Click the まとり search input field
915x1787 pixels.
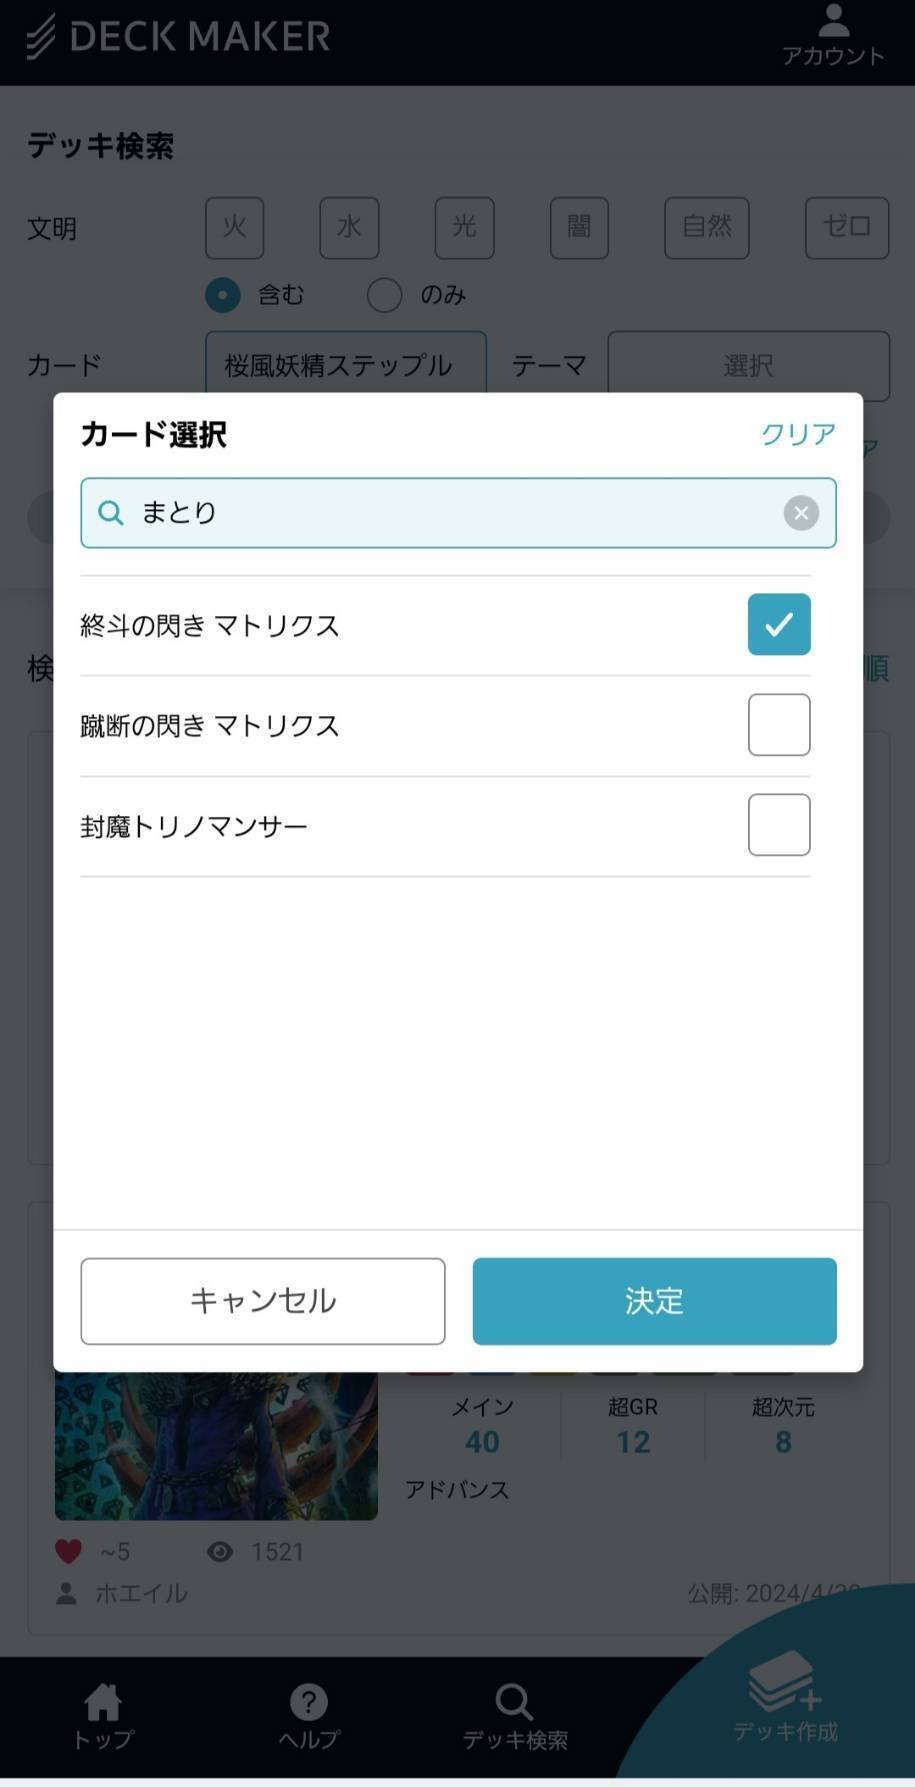point(458,513)
